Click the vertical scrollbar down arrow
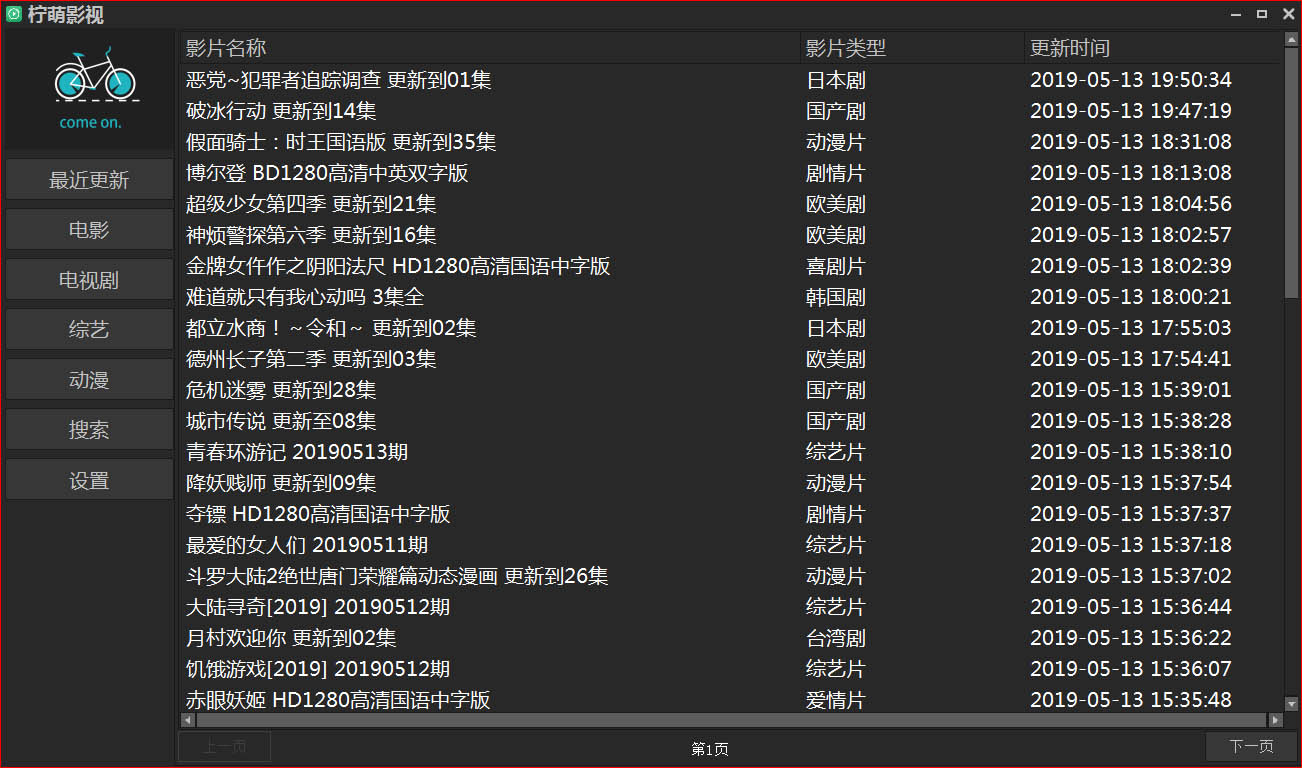Image resolution: width=1302 pixels, height=768 pixels. click(x=1291, y=702)
